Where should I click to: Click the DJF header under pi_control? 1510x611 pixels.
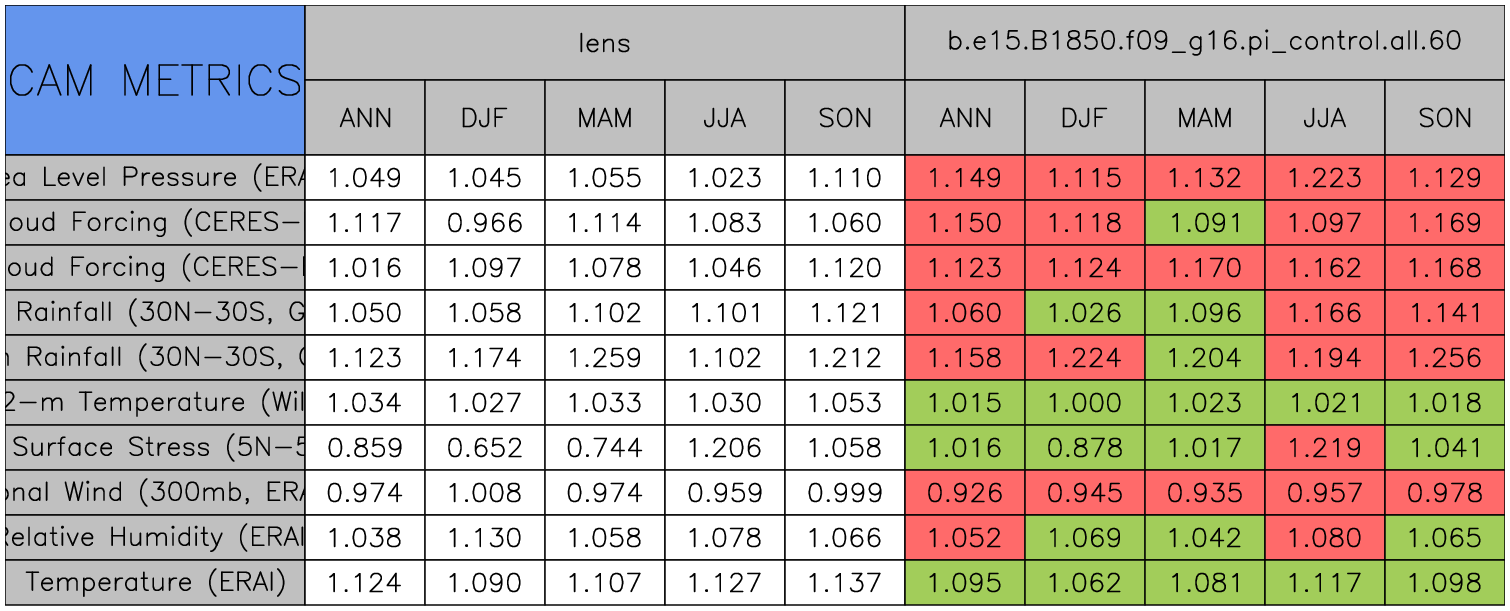tap(1084, 118)
